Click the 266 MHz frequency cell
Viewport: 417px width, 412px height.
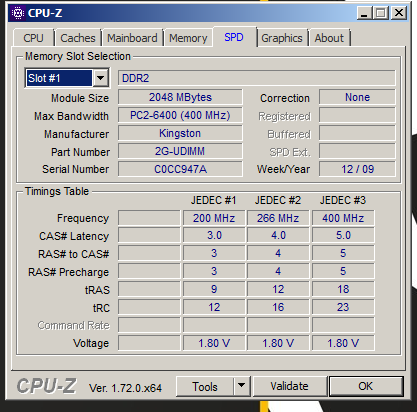point(278,218)
